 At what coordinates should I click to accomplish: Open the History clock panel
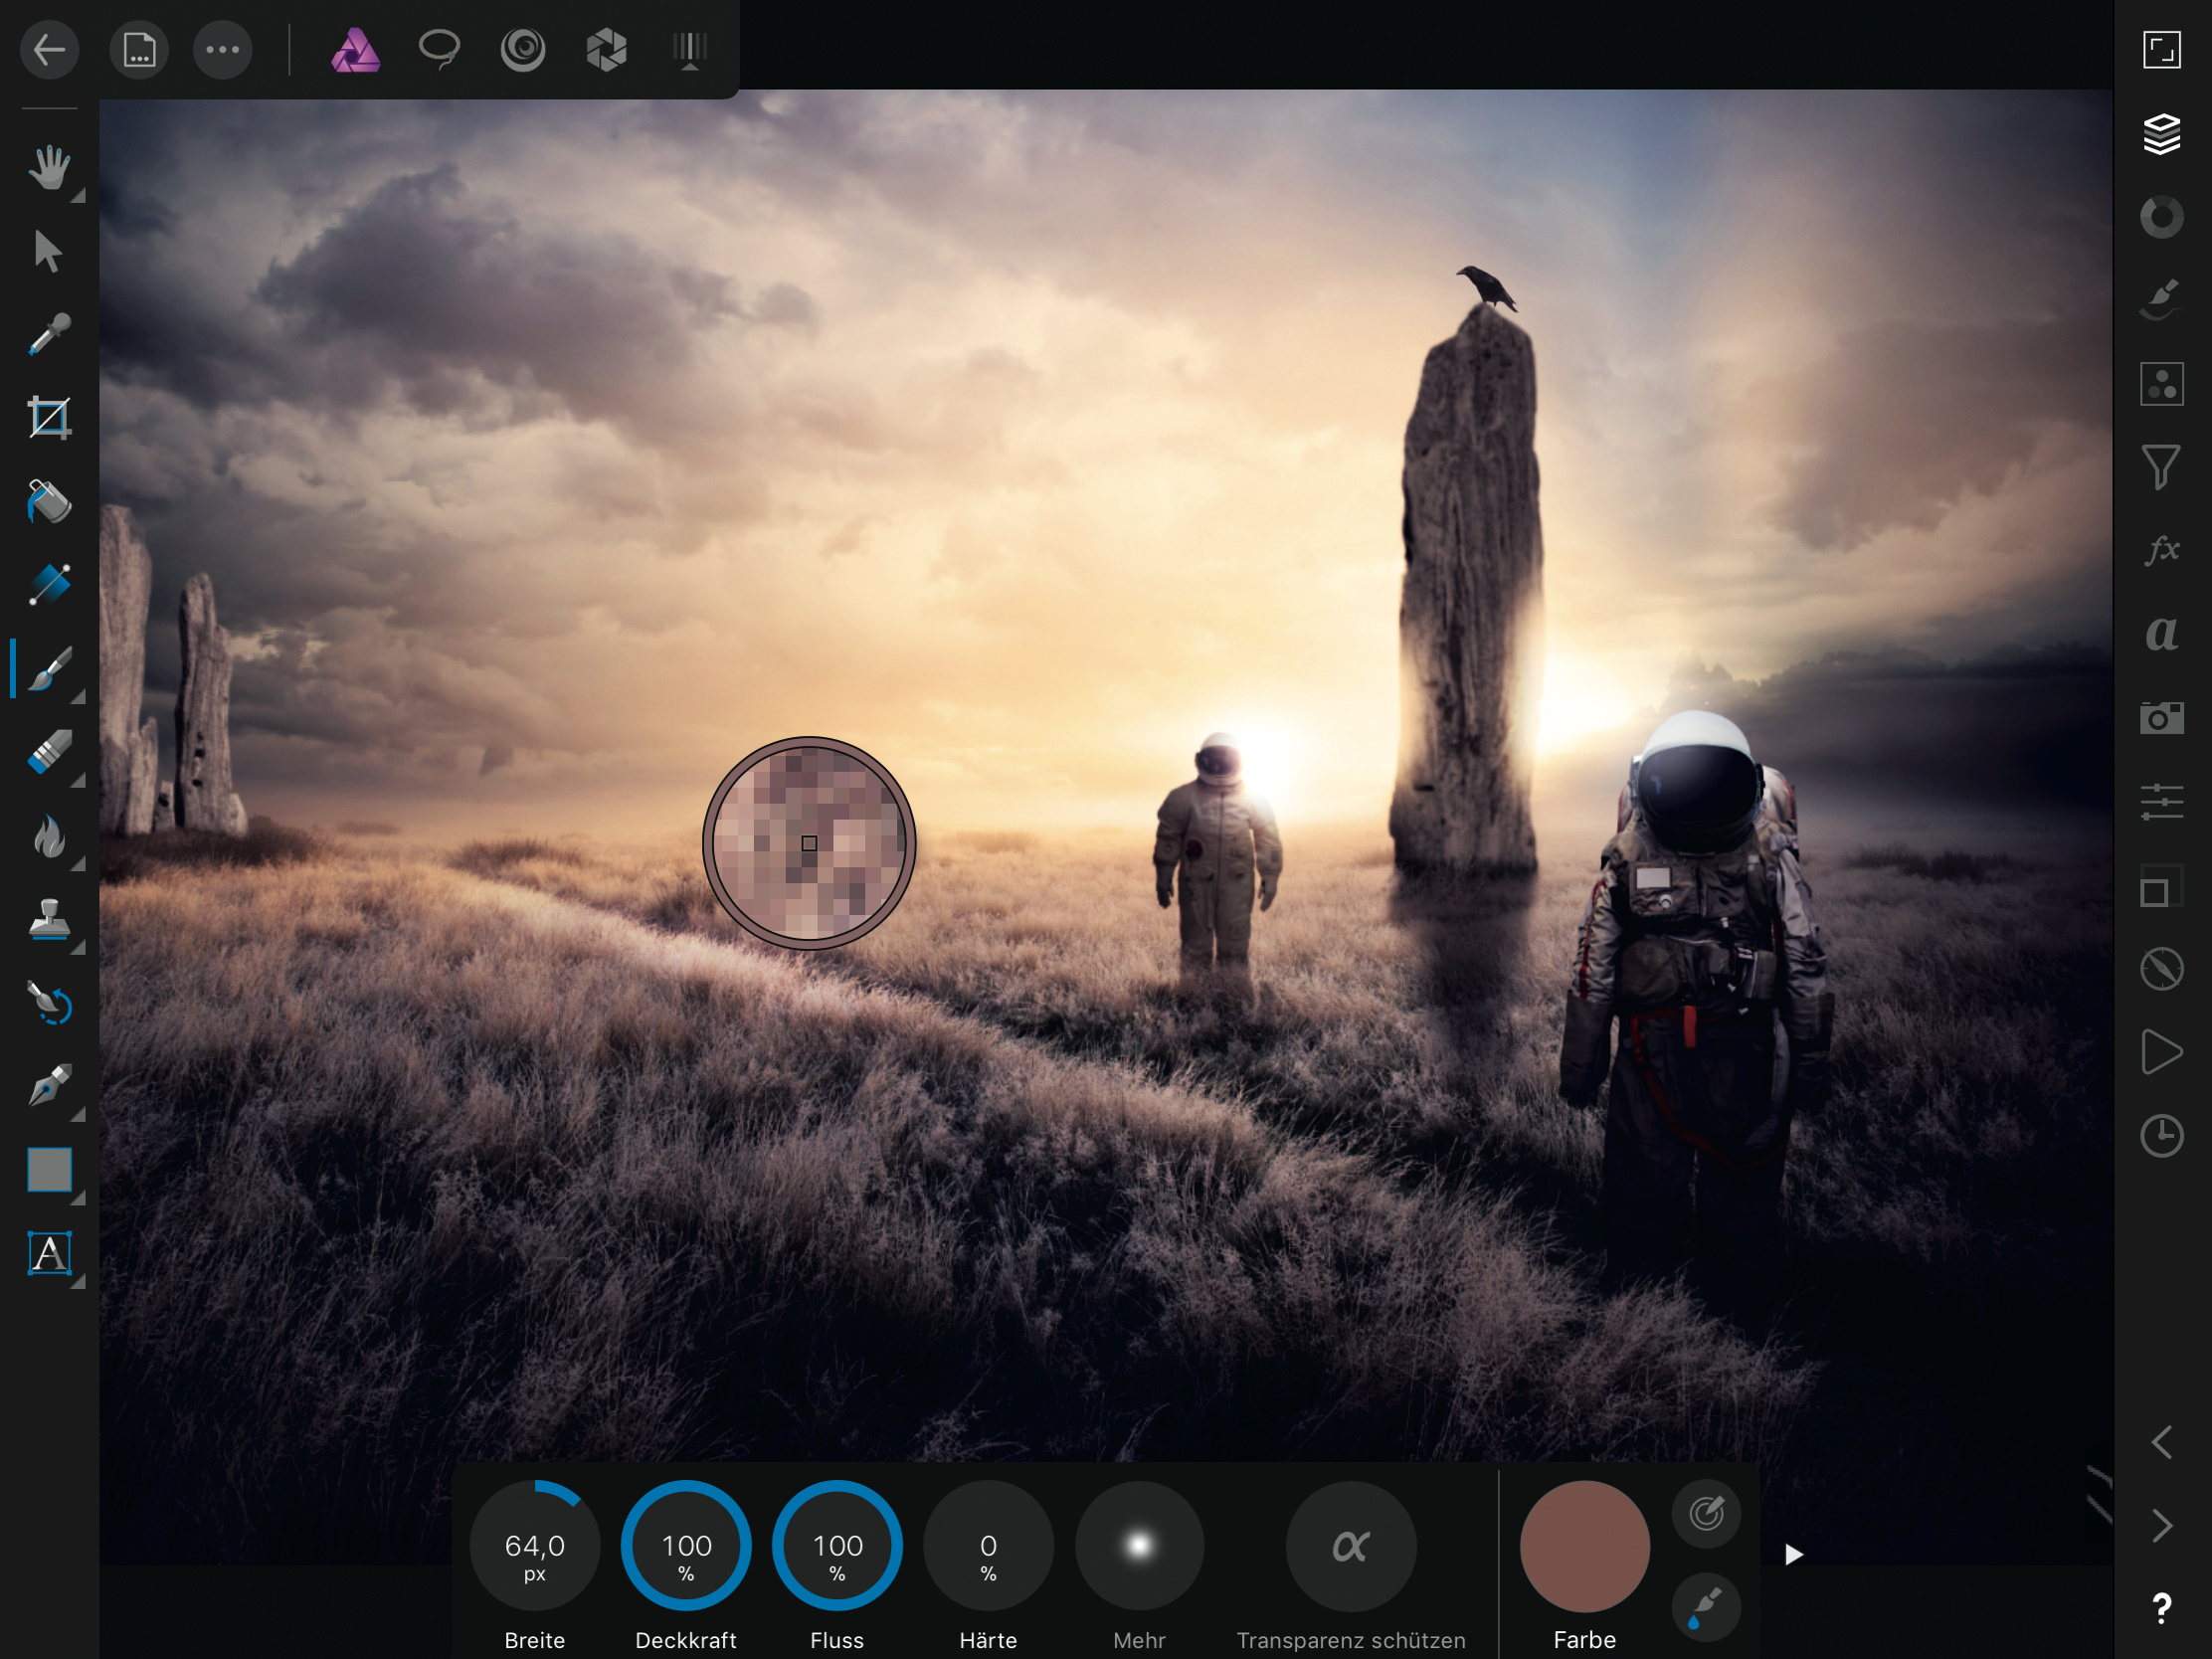(2161, 1136)
